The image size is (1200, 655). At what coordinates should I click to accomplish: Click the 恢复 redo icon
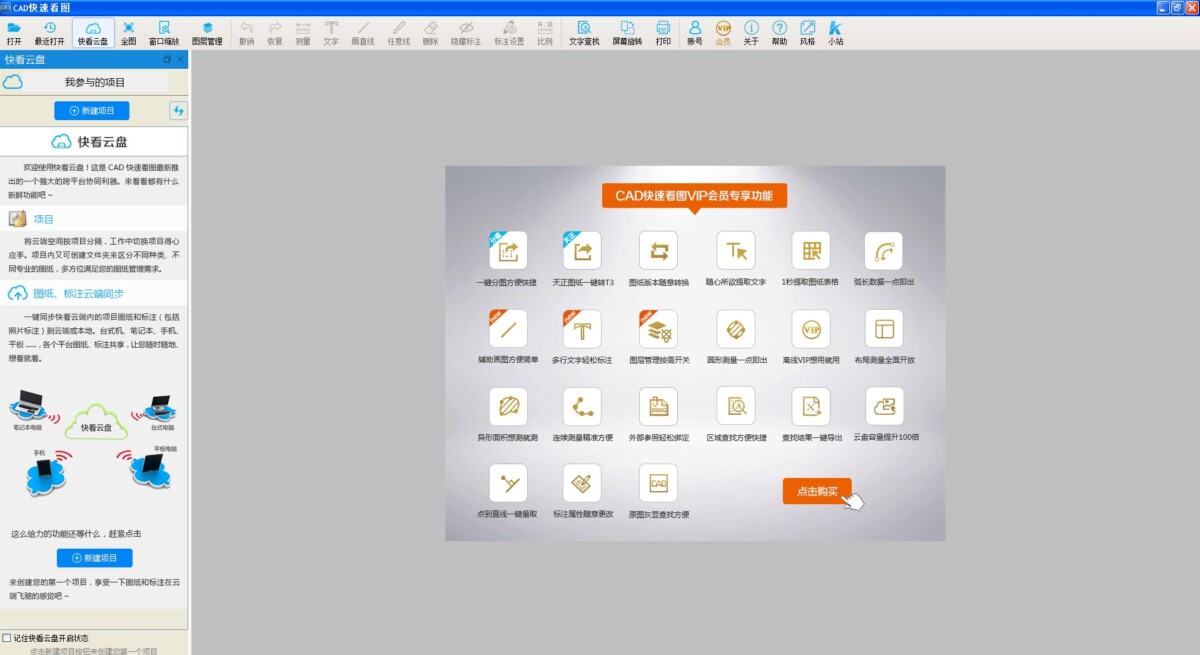(275, 33)
